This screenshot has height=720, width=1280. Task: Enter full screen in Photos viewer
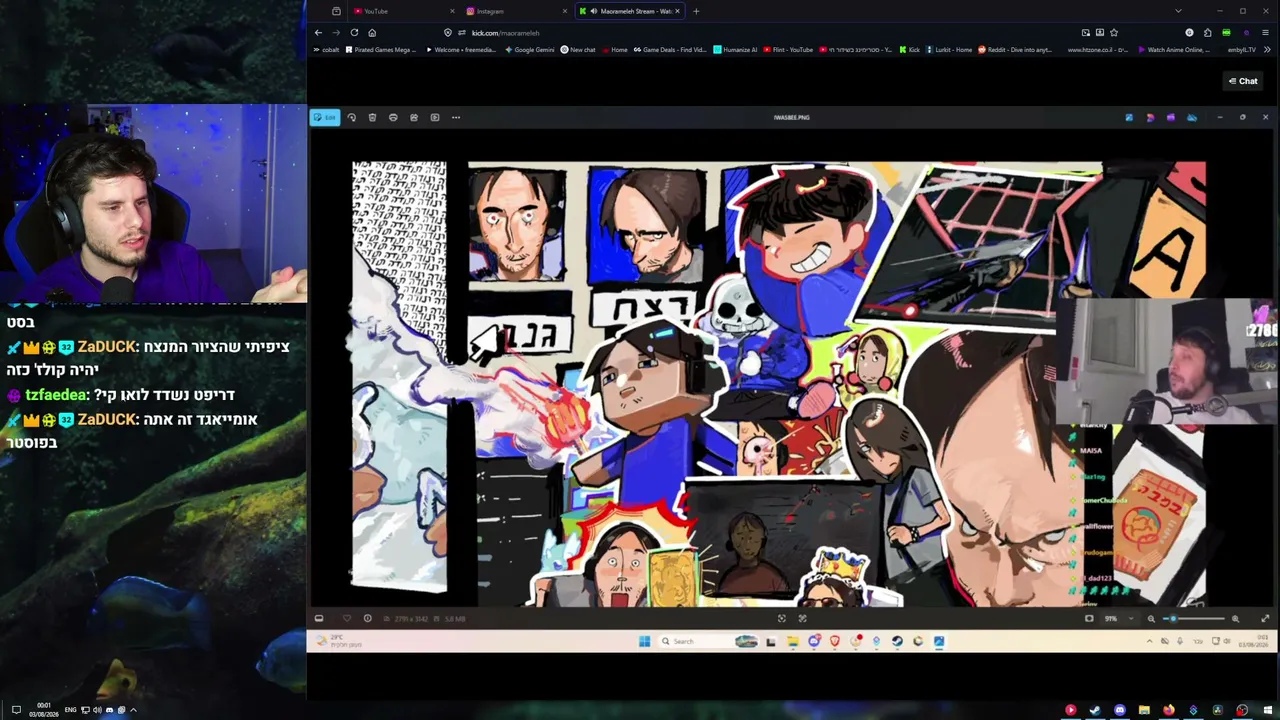point(1265,619)
